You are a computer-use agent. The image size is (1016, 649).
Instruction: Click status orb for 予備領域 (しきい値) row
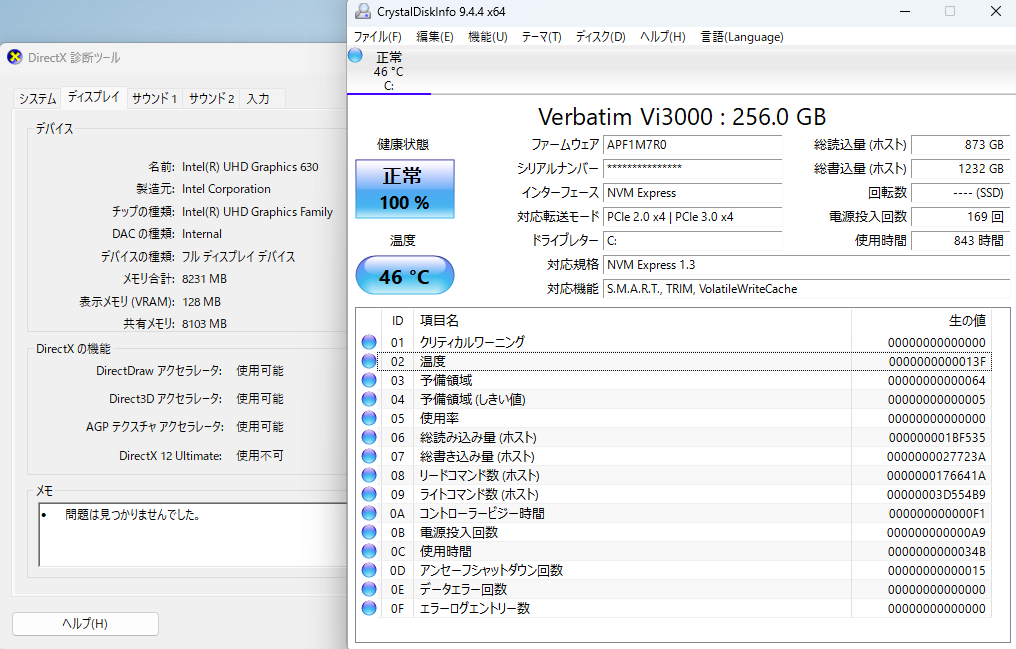pos(369,399)
